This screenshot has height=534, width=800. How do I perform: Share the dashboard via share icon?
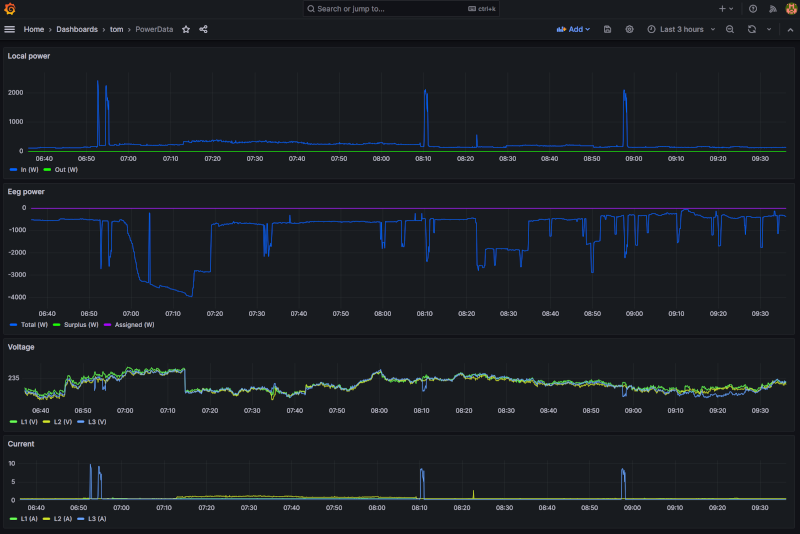(x=203, y=29)
